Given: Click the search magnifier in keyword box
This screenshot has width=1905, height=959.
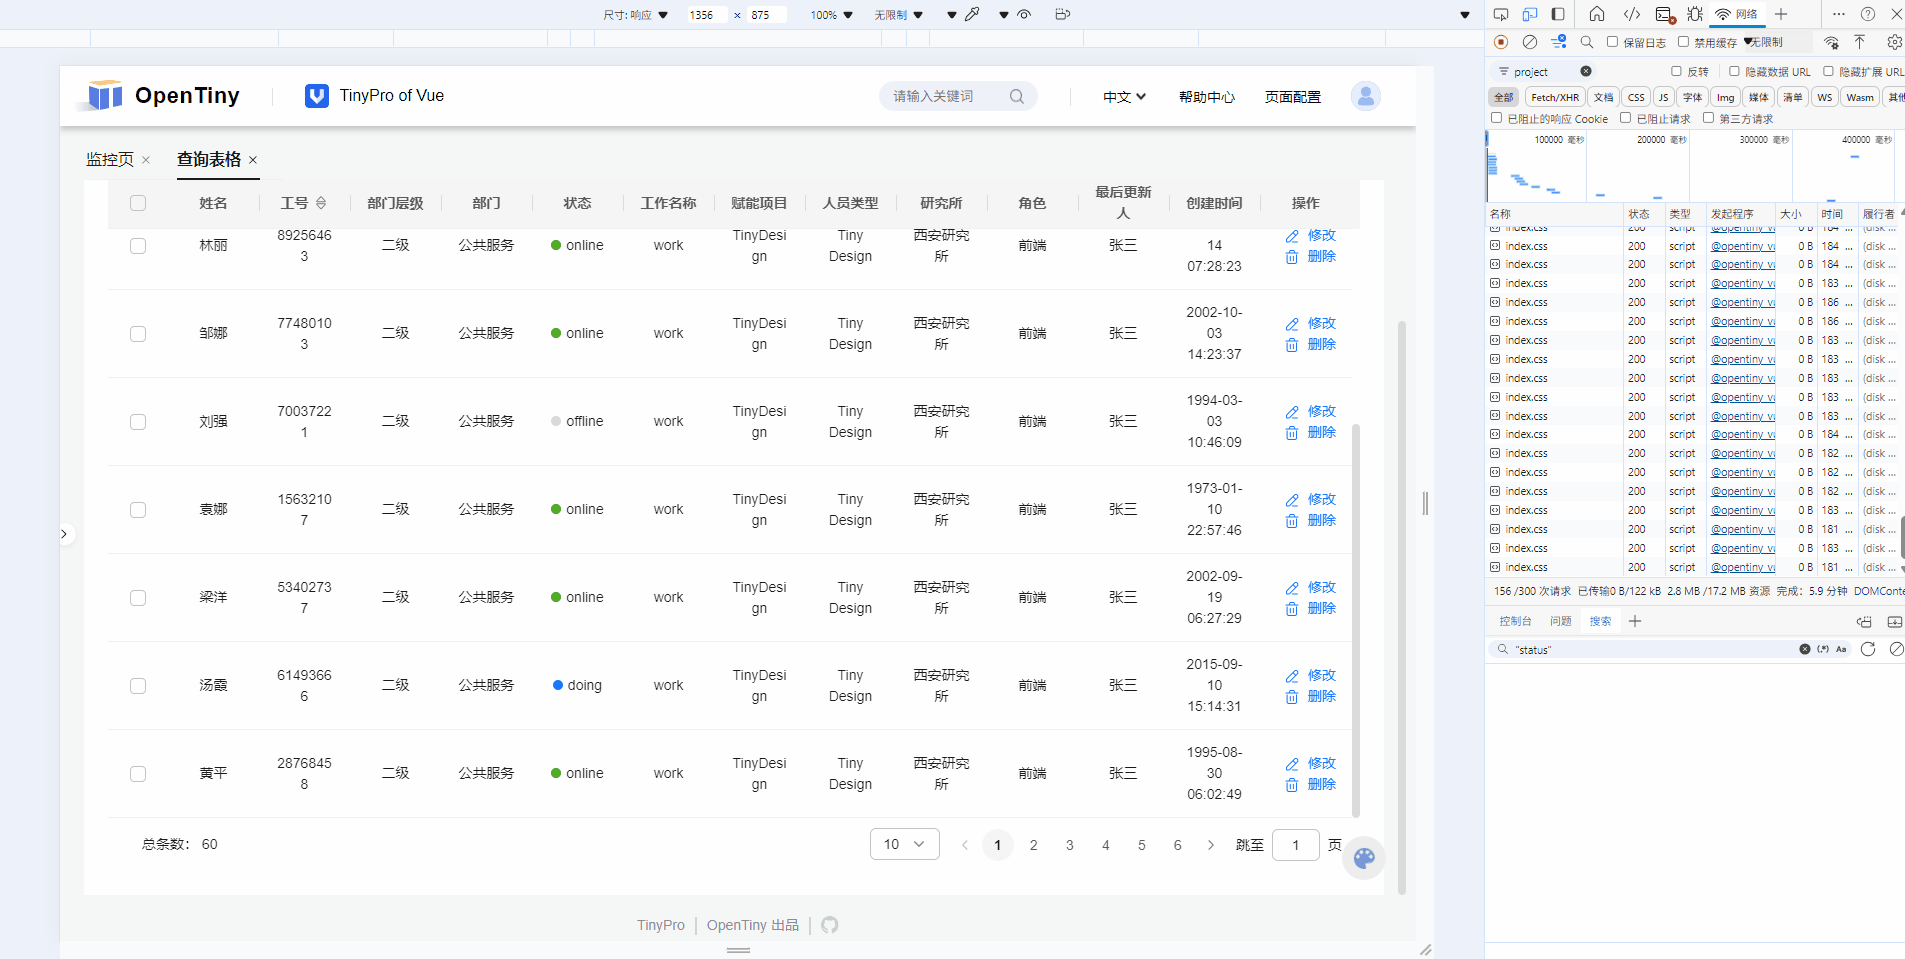Looking at the screenshot, I should pyautogui.click(x=1016, y=97).
